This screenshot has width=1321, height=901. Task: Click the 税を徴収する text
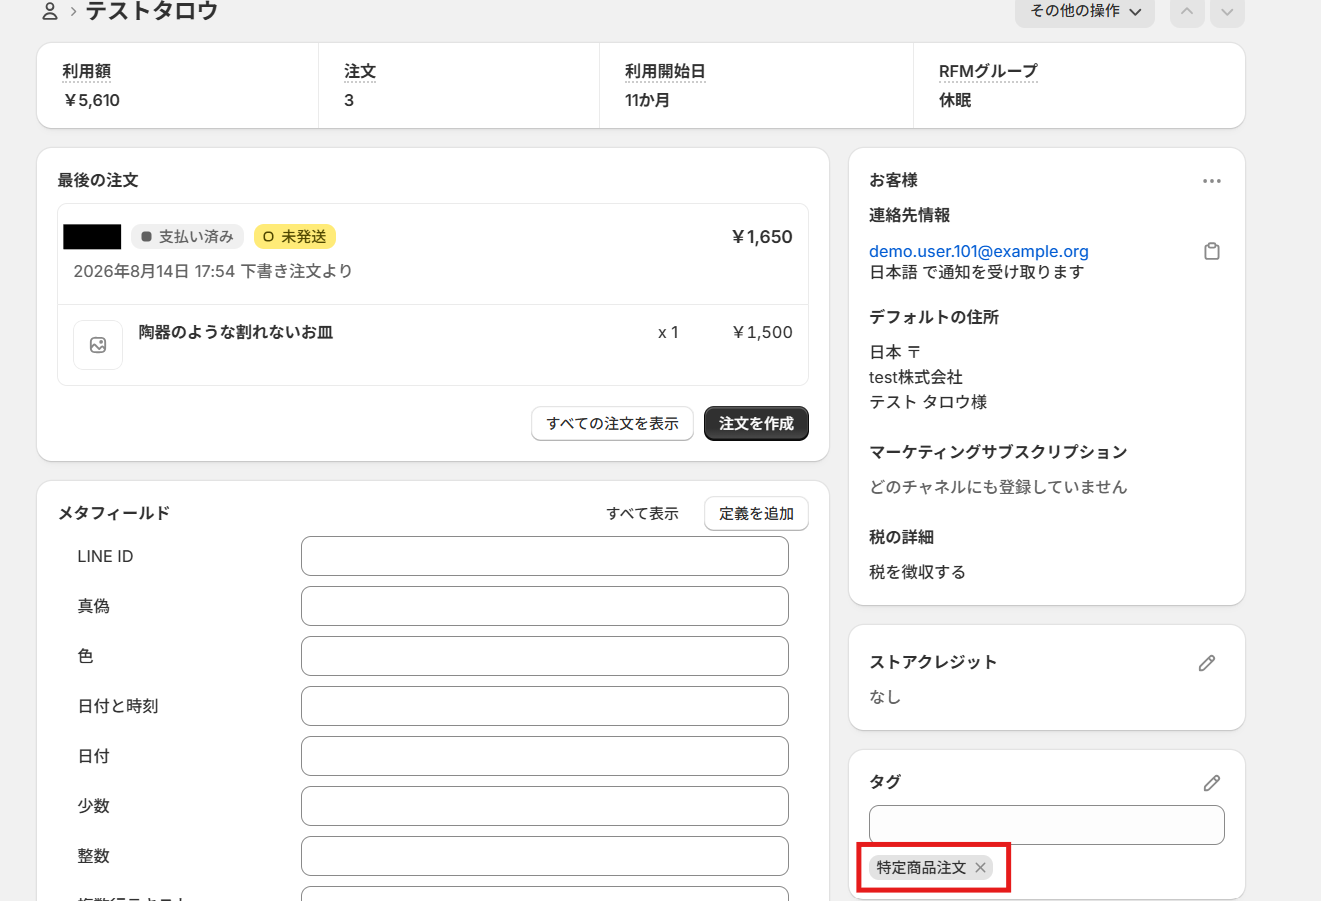[x=917, y=572]
